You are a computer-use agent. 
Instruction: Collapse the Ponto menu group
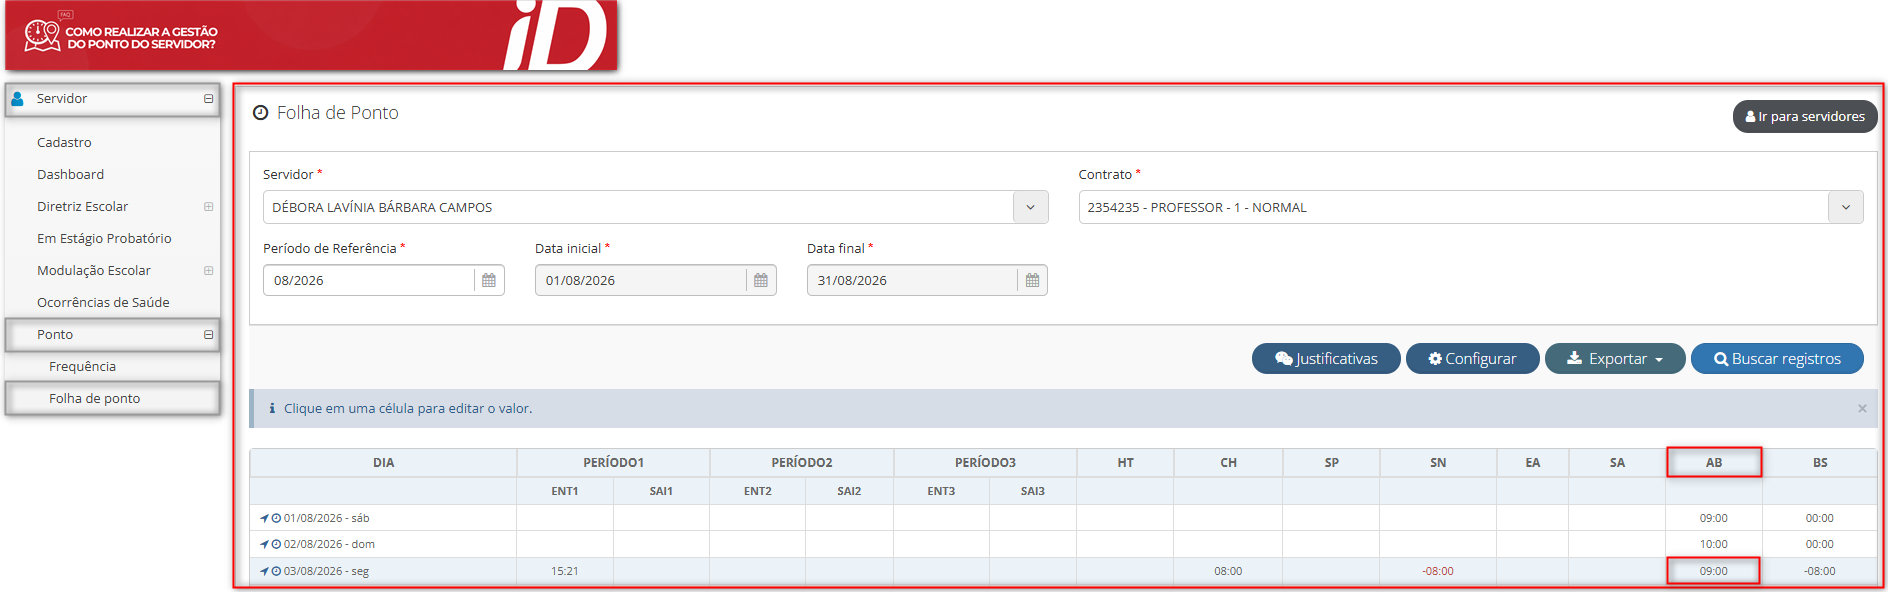[x=208, y=335]
